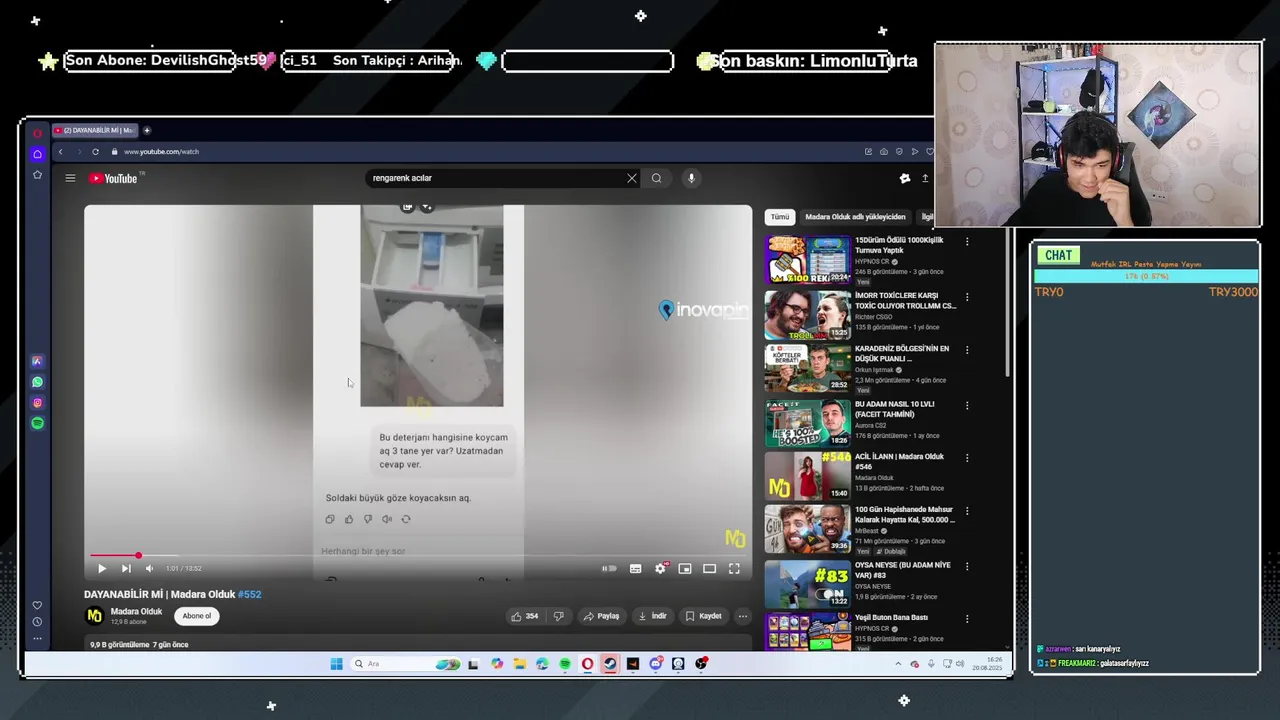This screenshot has height=720, width=1280.
Task: Open options for Yeşil Buton Bana Bastı video
Action: tap(967, 619)
